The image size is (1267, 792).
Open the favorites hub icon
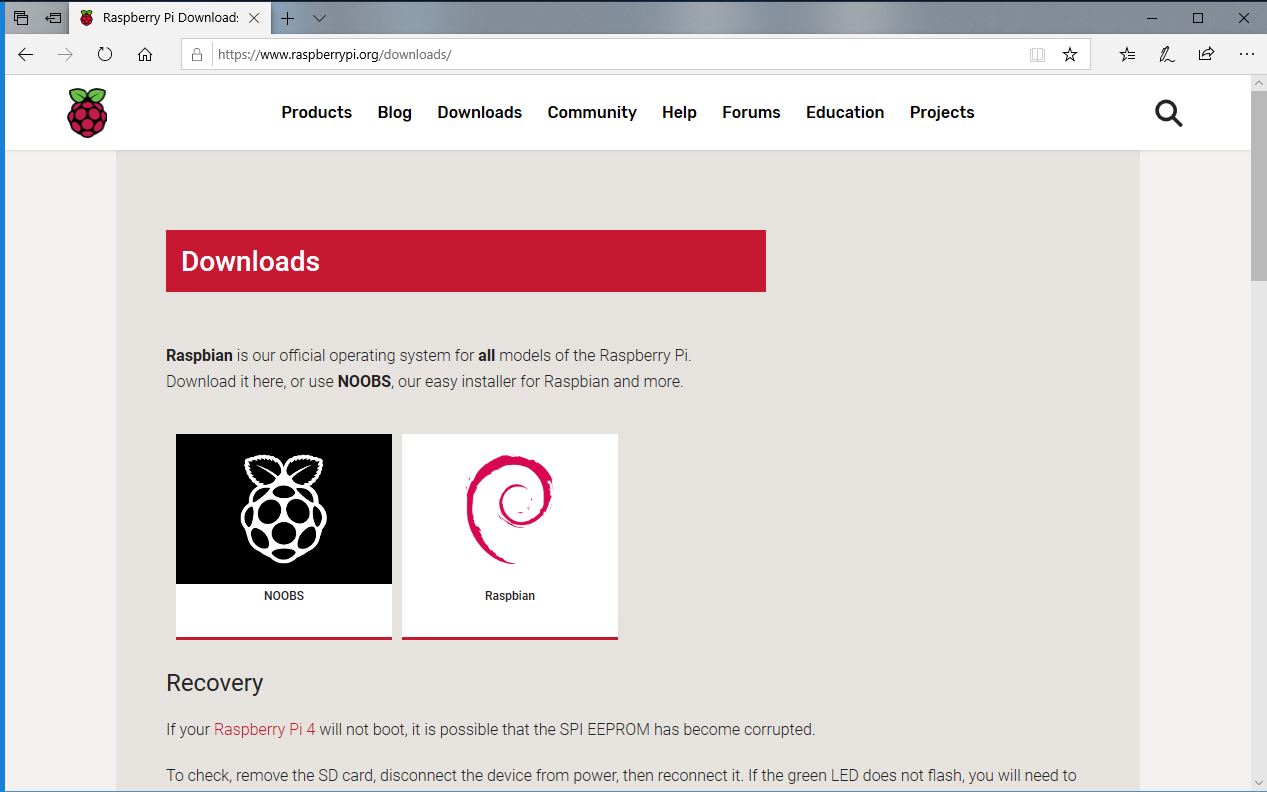pyautogui.click(x=1128, y=54)
